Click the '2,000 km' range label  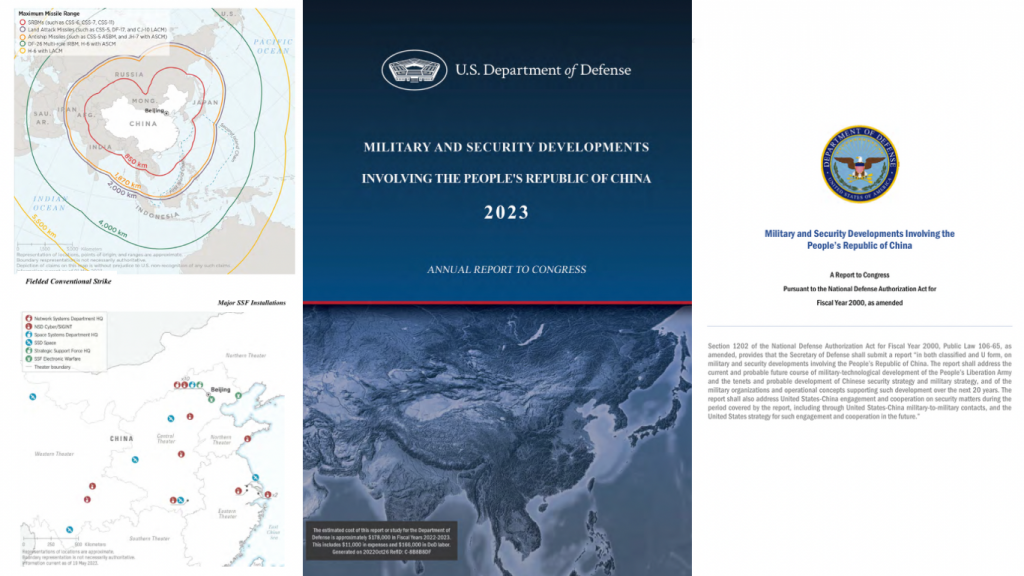122,191
